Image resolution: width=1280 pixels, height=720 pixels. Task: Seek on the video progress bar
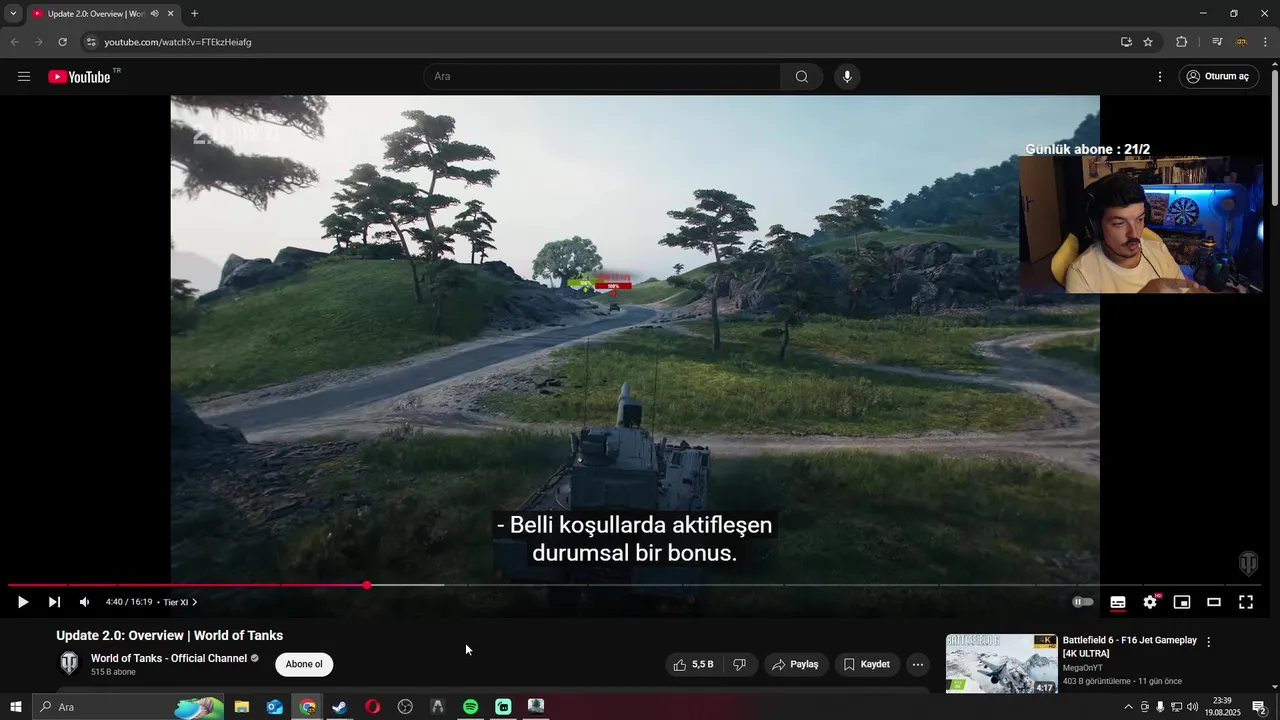point(635,585)
